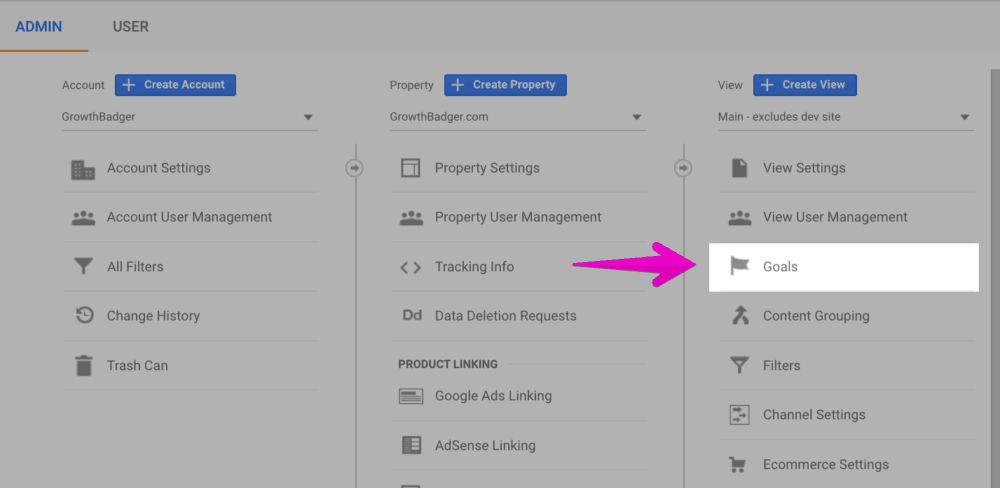Click the Create Property button

tap(505, 85)
